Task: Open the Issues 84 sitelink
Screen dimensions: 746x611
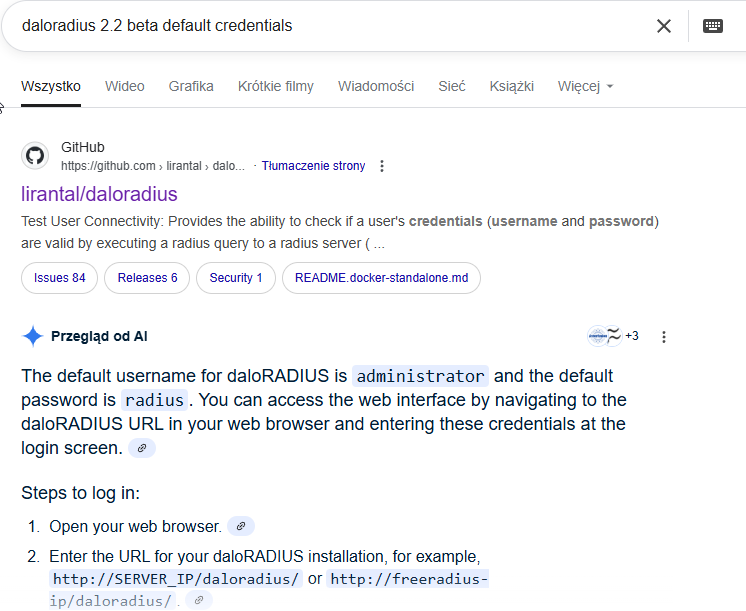Action: (x=59, y=278)
